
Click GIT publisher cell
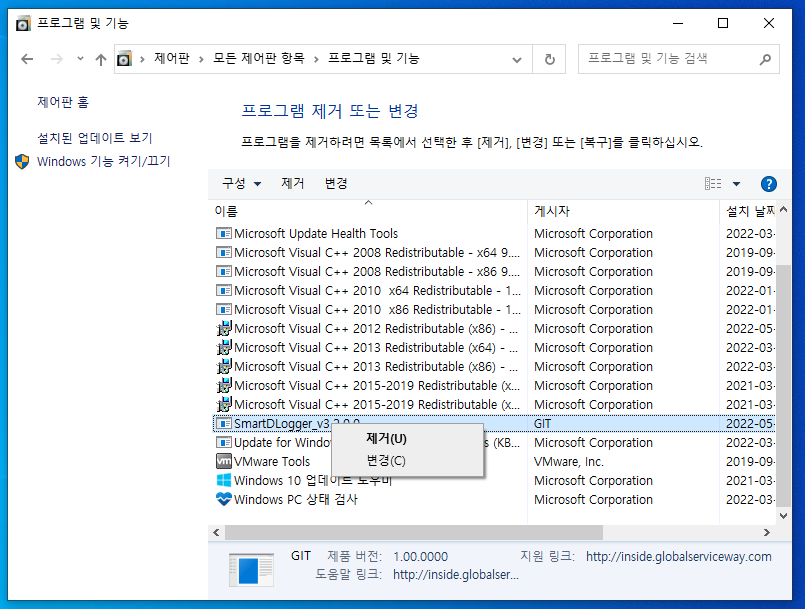pyautogui.click(x=542, y=424)
